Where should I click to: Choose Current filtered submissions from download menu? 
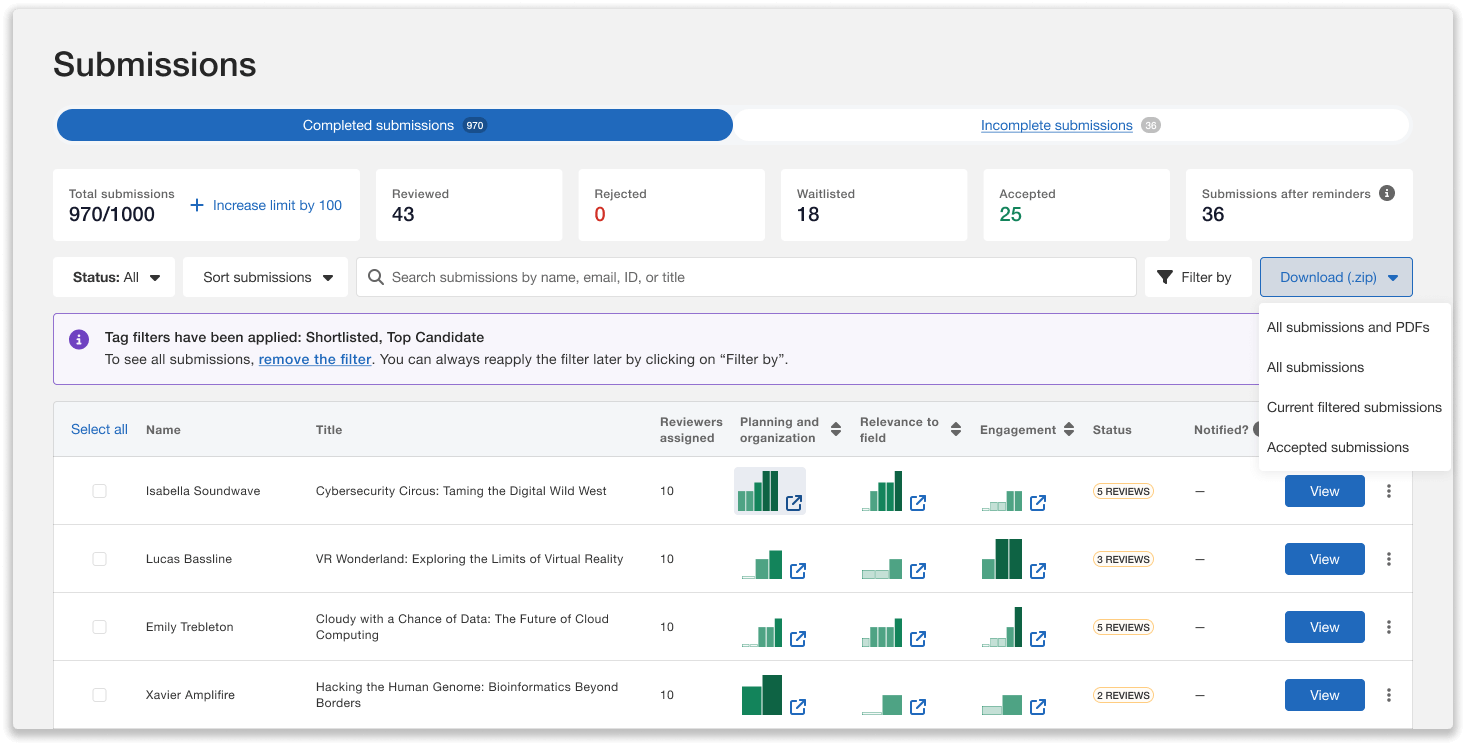[1354, 407]
